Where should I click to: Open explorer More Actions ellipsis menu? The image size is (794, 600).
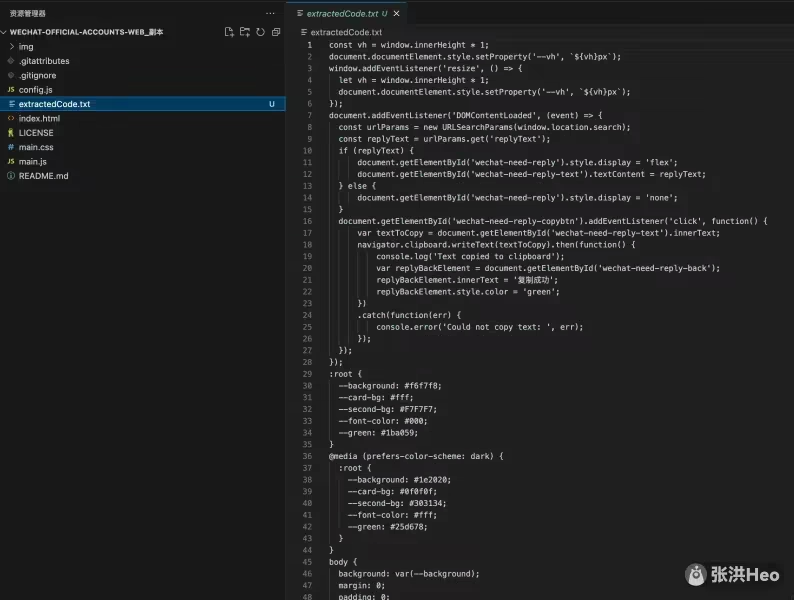click(270, 13)
